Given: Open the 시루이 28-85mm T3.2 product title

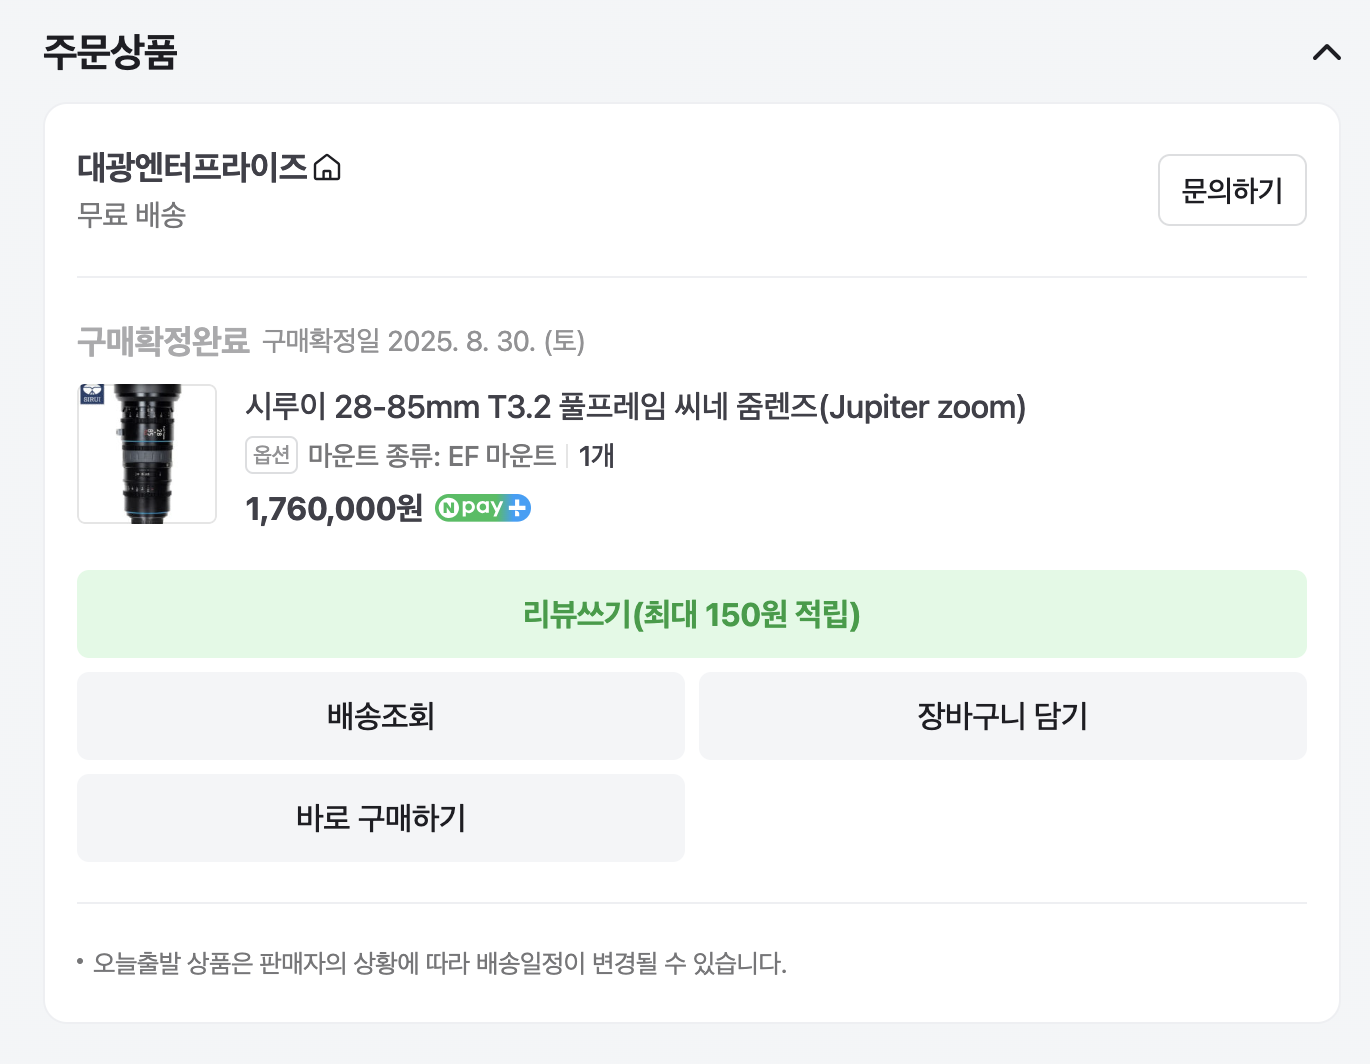Looking at the screenshot, I should (x=635, y=407).
